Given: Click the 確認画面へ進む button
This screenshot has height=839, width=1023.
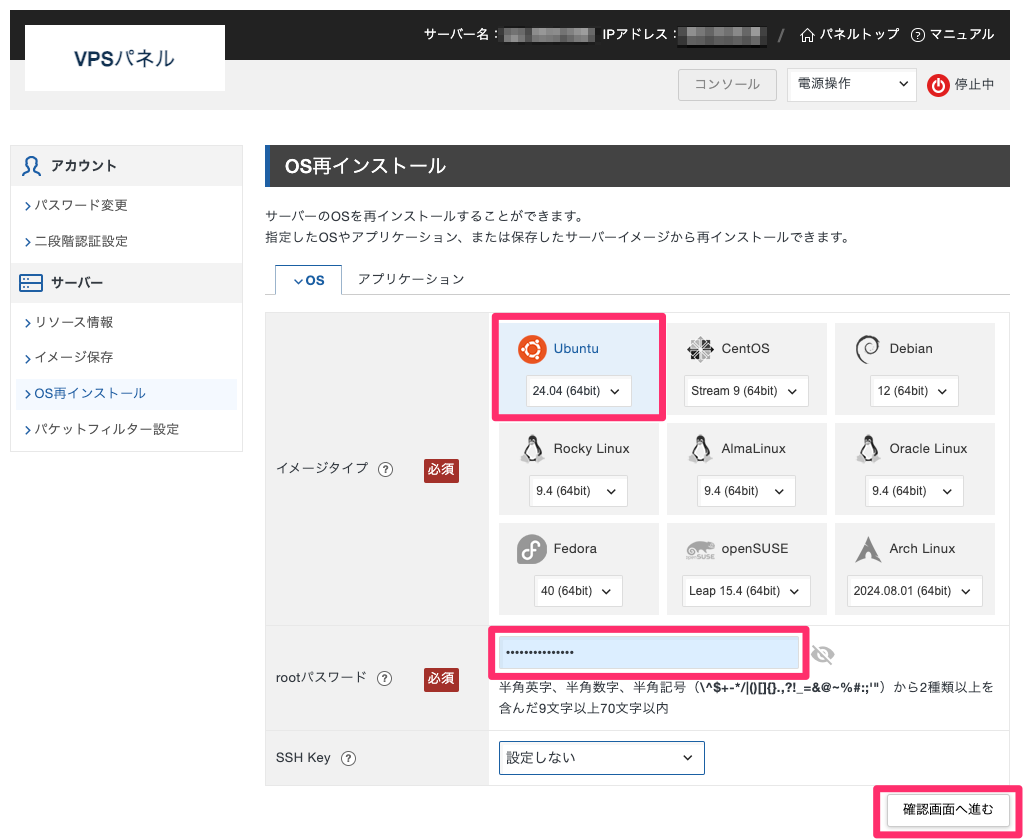Looking at the screenshot, I should 948,809.
